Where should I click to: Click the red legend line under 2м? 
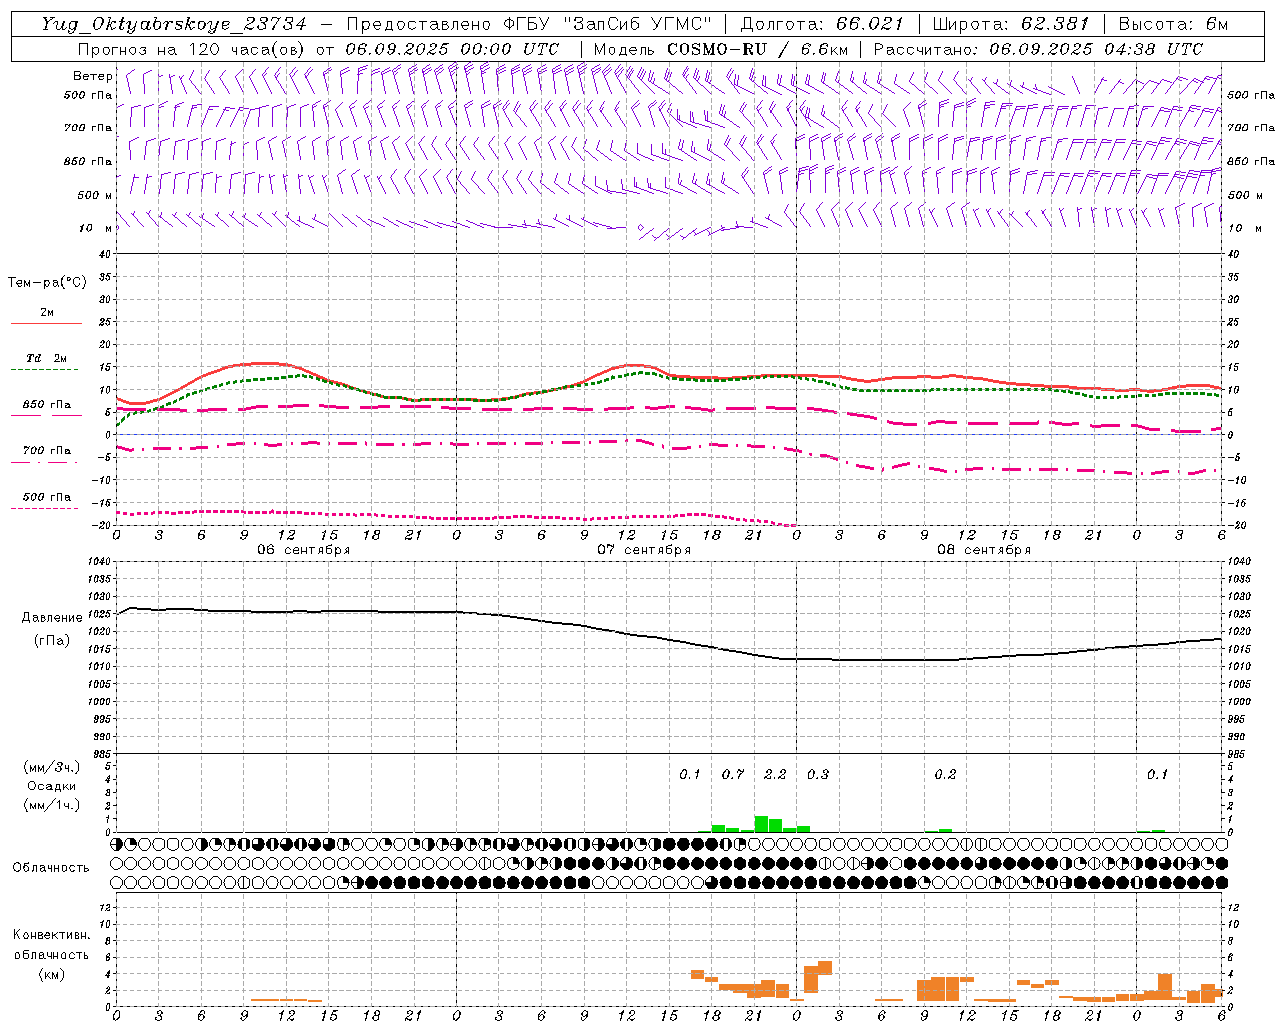pyautogui.click(x=46, y=324)
